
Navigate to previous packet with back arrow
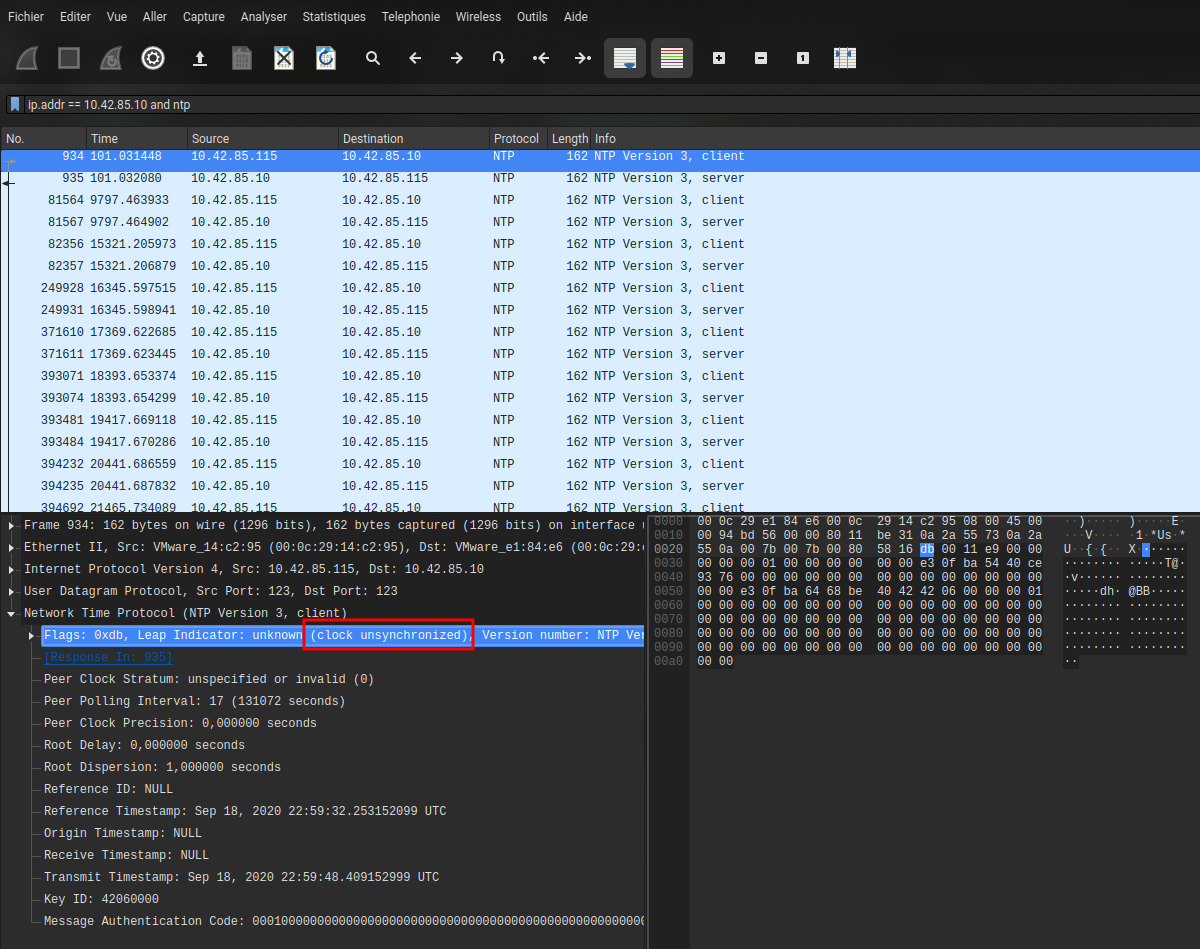point(414,57)
